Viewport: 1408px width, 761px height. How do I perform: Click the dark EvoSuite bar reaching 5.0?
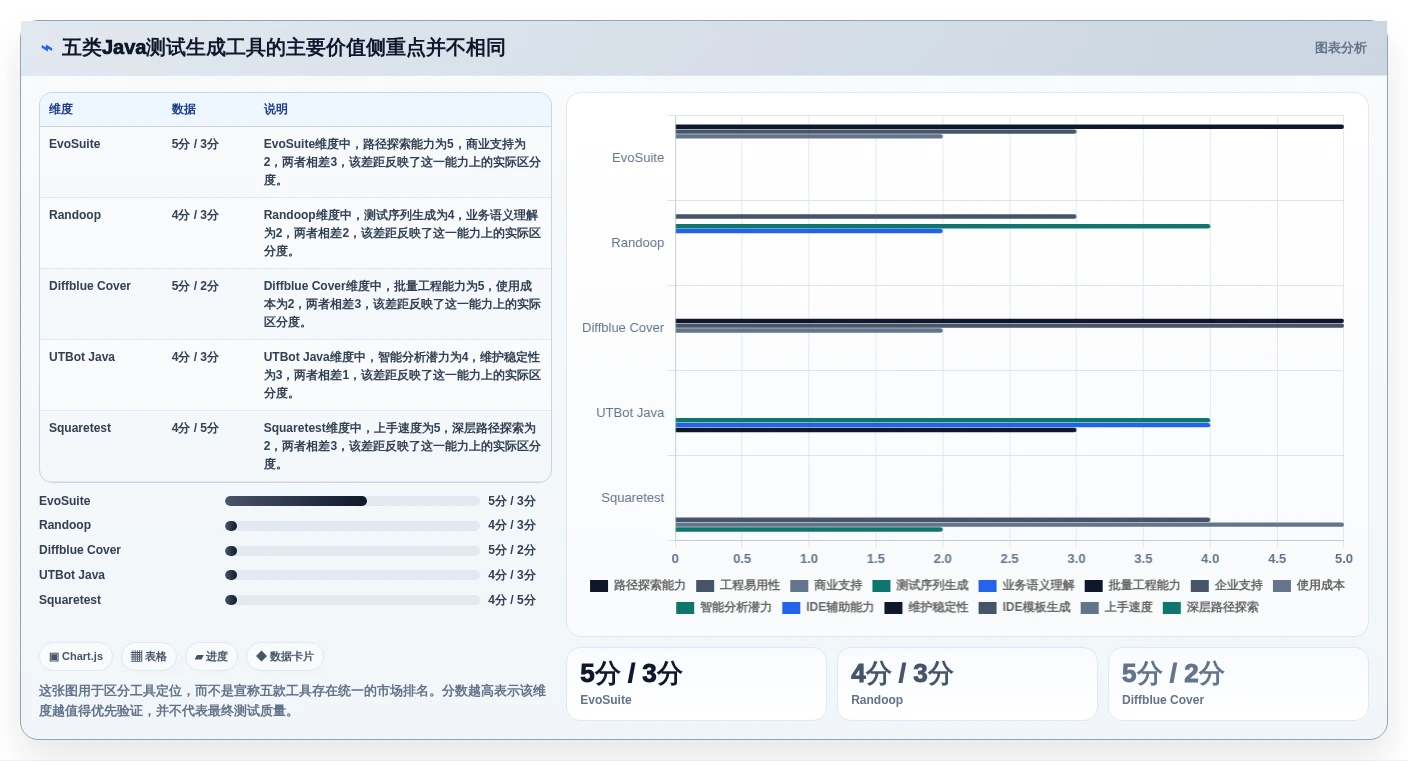1009,127
